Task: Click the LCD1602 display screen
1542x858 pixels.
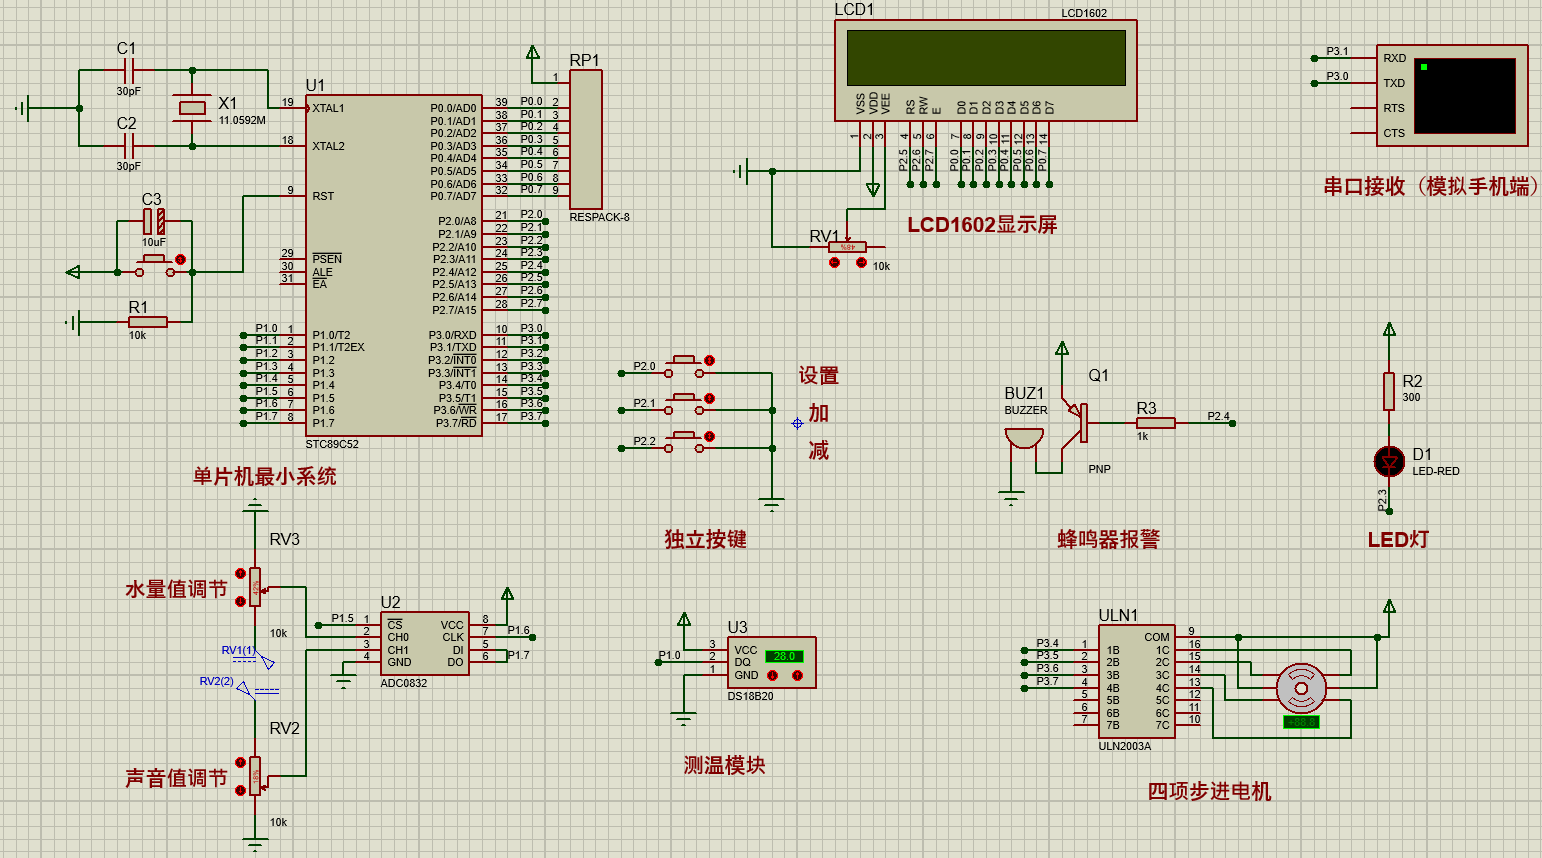Action: (x=985, y=57)
